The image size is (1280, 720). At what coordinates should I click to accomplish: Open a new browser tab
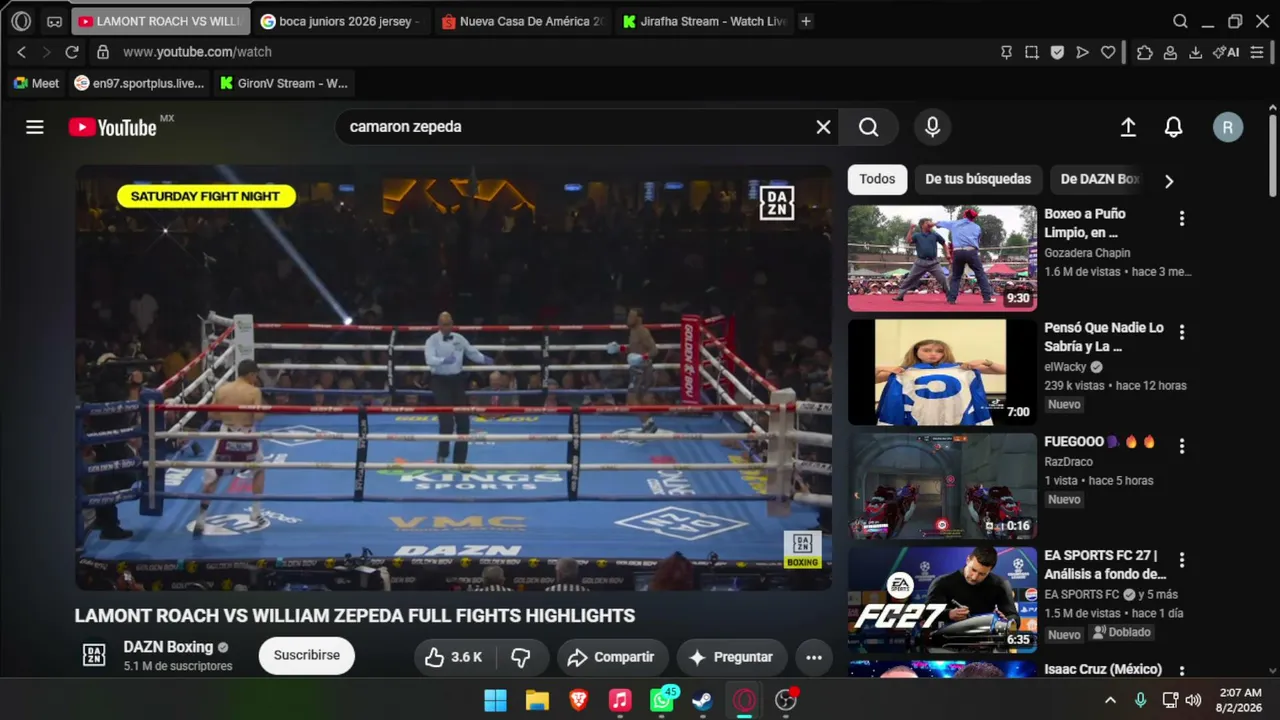click(x=806, y=21)
